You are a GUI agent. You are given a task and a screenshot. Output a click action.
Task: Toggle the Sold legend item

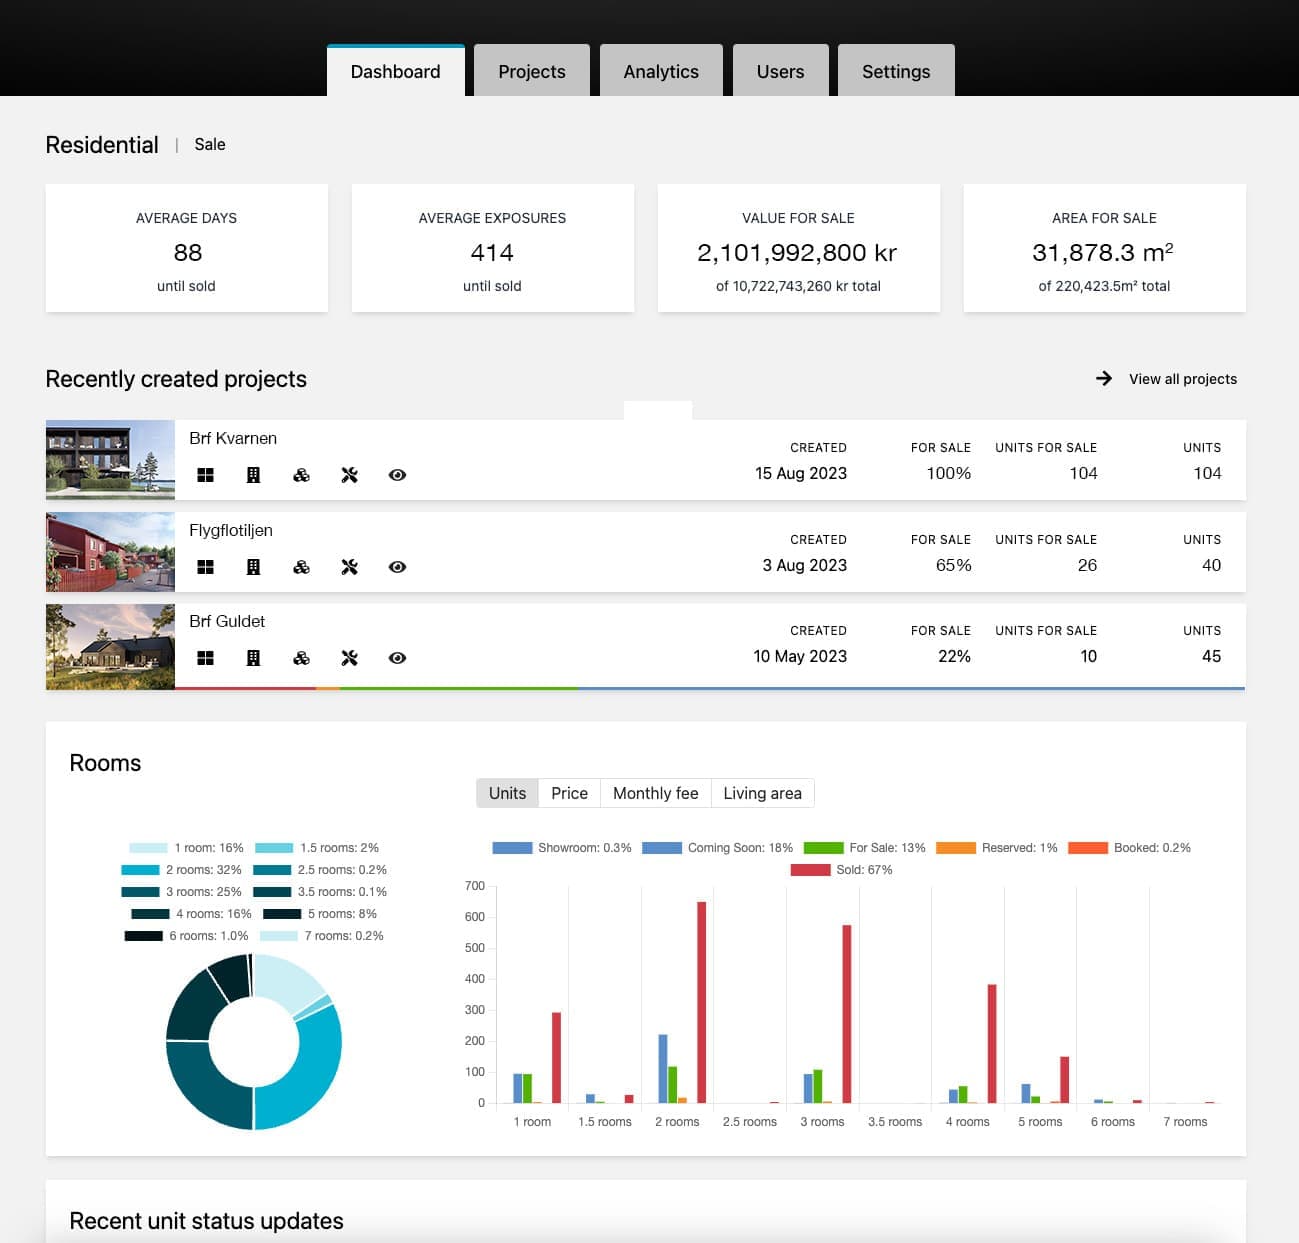click(841, 870)
